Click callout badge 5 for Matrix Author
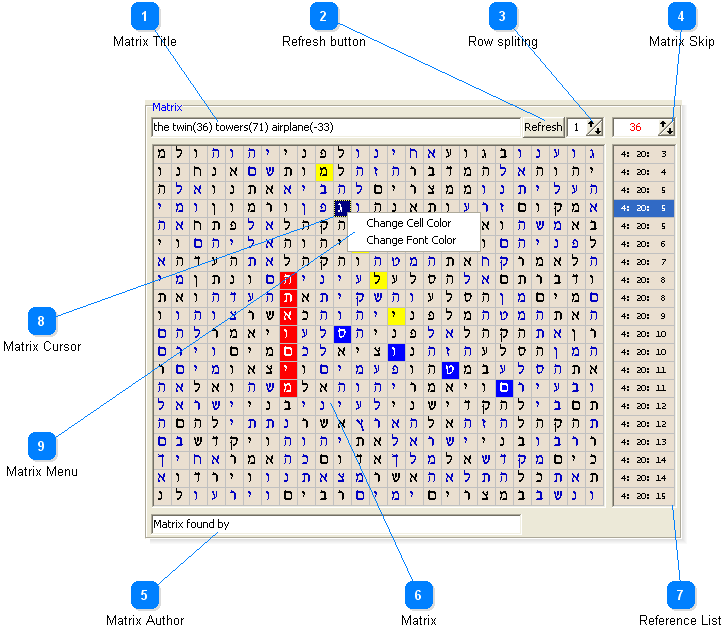 point(144,595)
